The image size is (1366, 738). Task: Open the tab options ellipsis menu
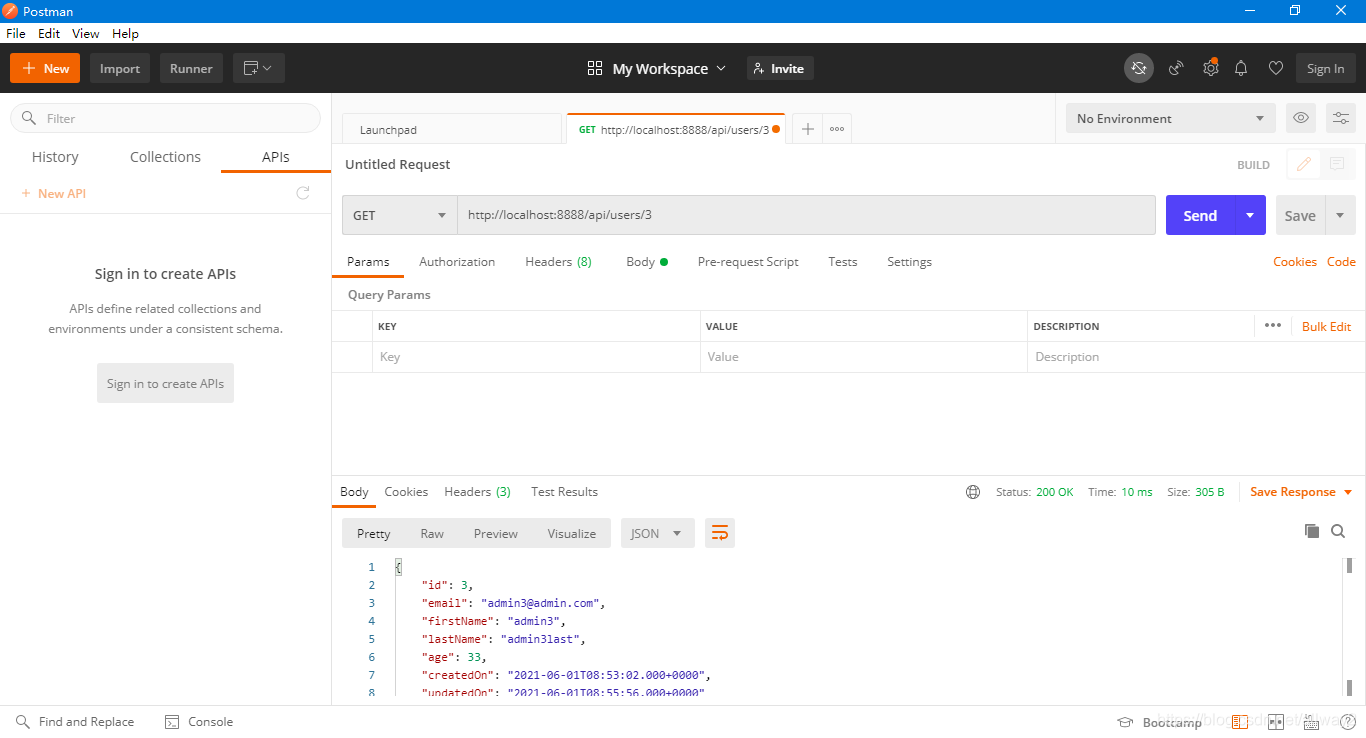837,129
